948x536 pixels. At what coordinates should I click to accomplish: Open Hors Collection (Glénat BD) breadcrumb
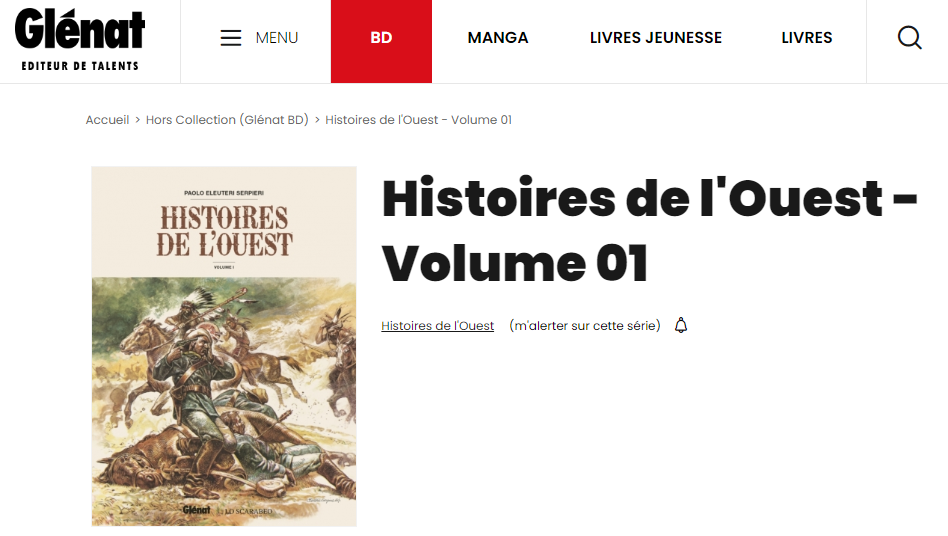pos(227,120)
